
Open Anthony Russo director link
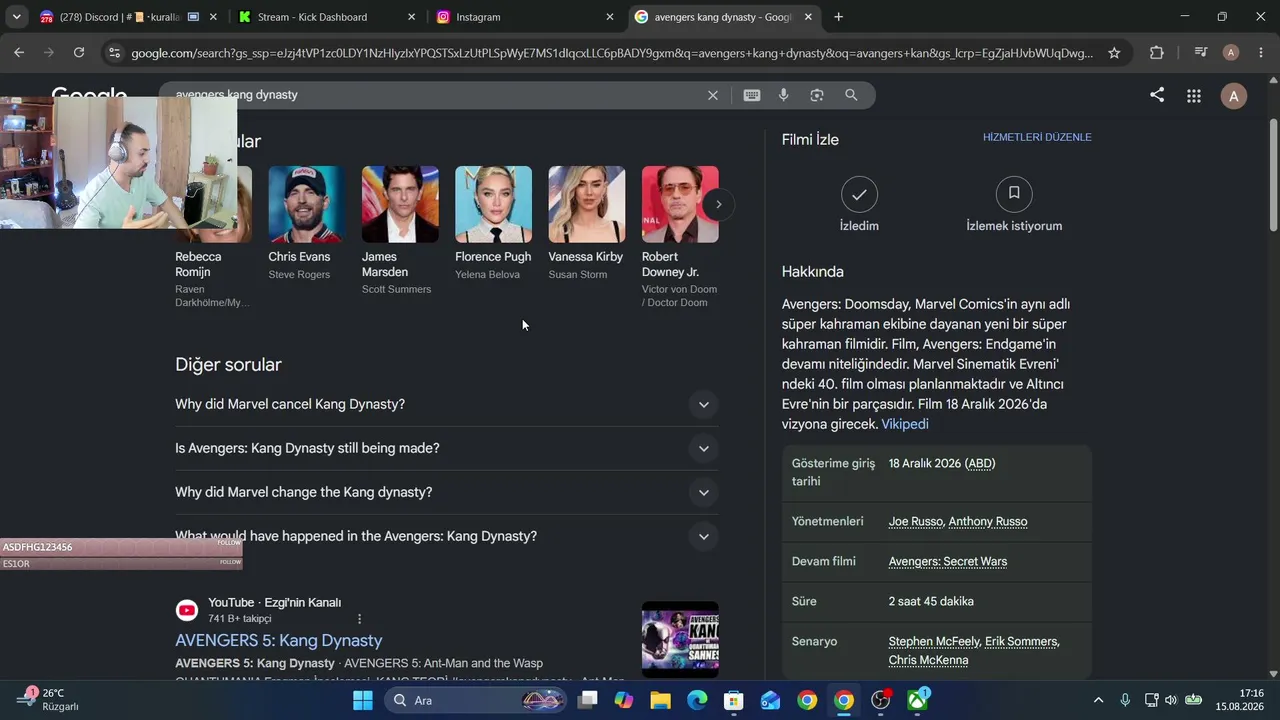point(988,522)
